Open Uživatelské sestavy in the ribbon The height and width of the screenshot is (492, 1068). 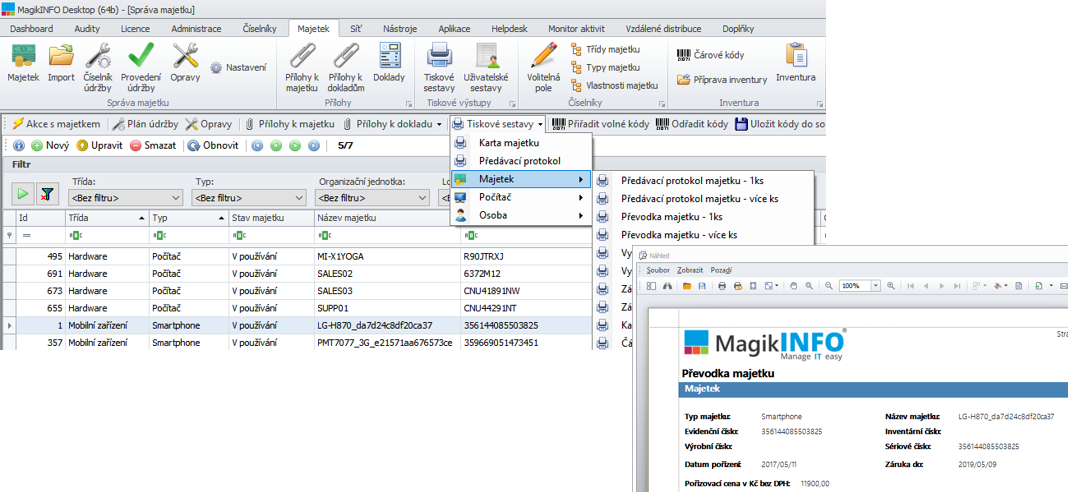point(486,67)
